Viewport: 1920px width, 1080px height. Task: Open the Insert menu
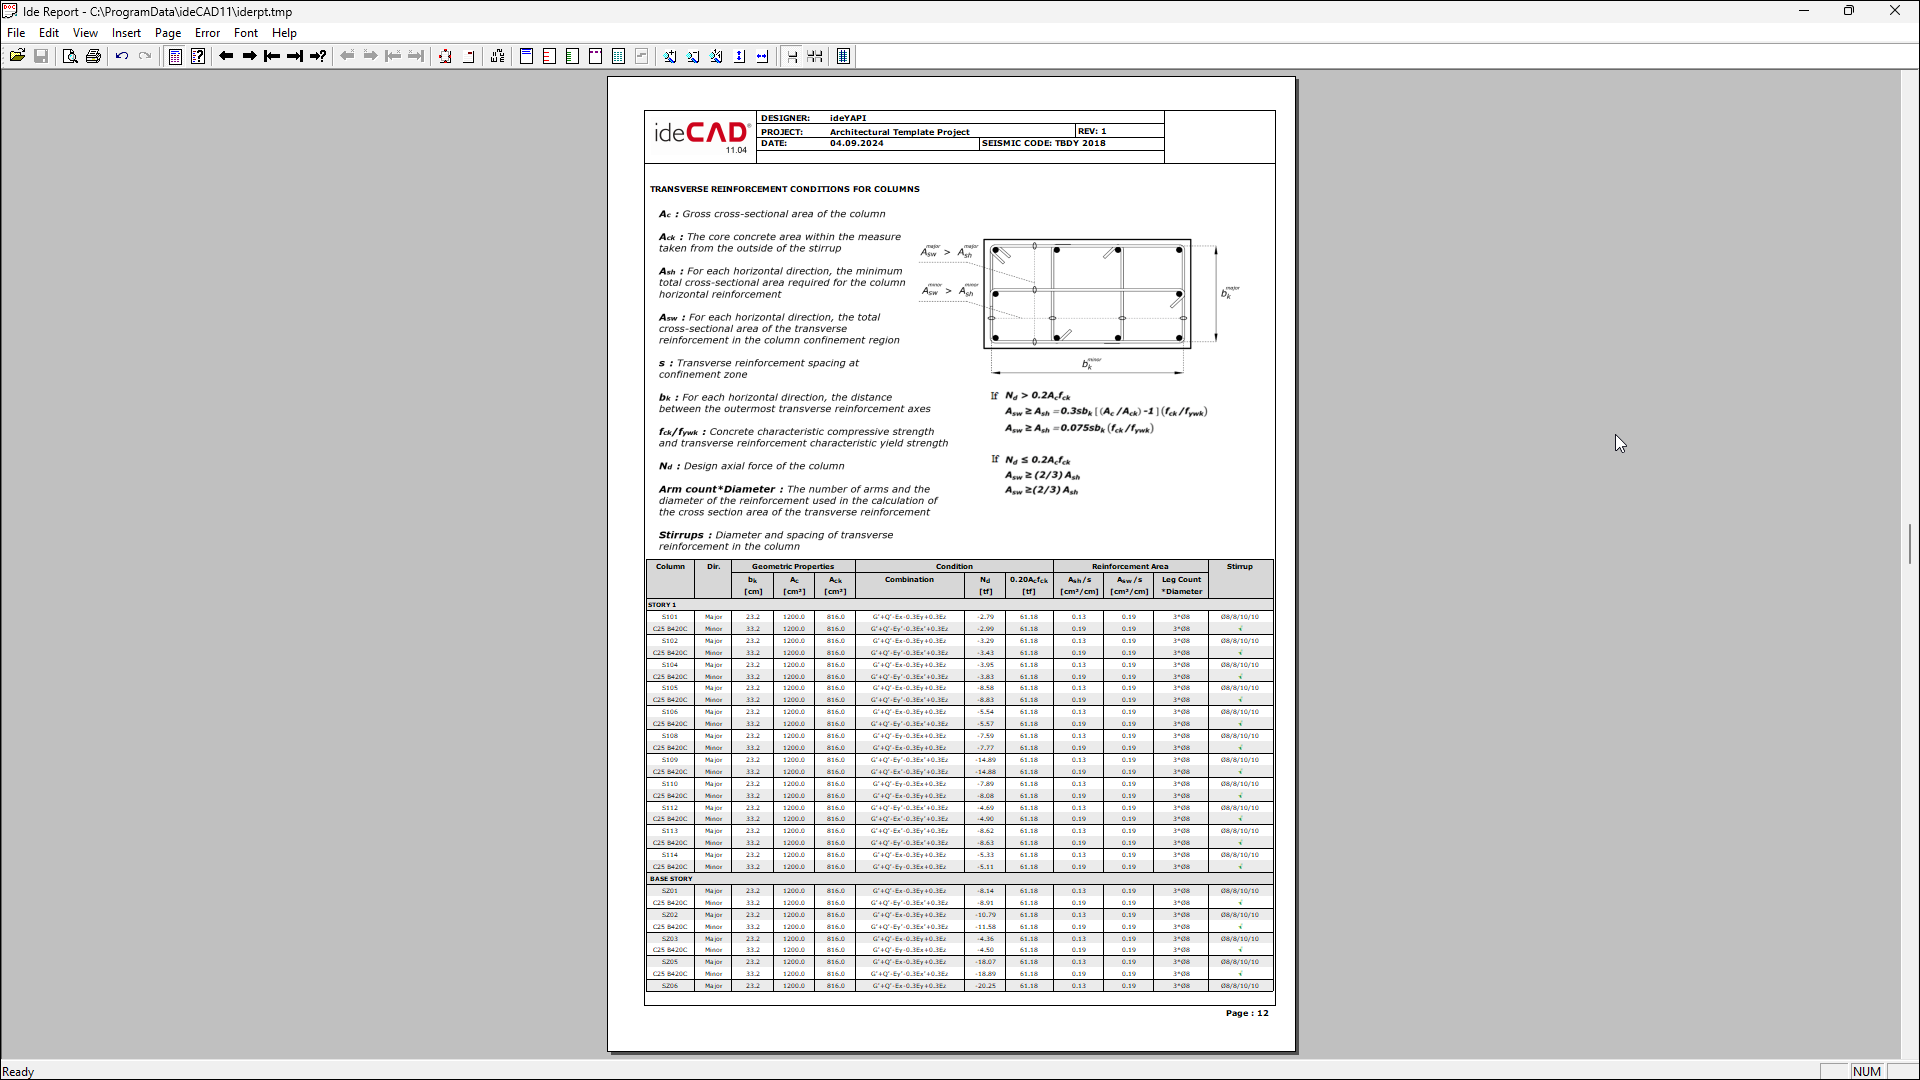126,33
